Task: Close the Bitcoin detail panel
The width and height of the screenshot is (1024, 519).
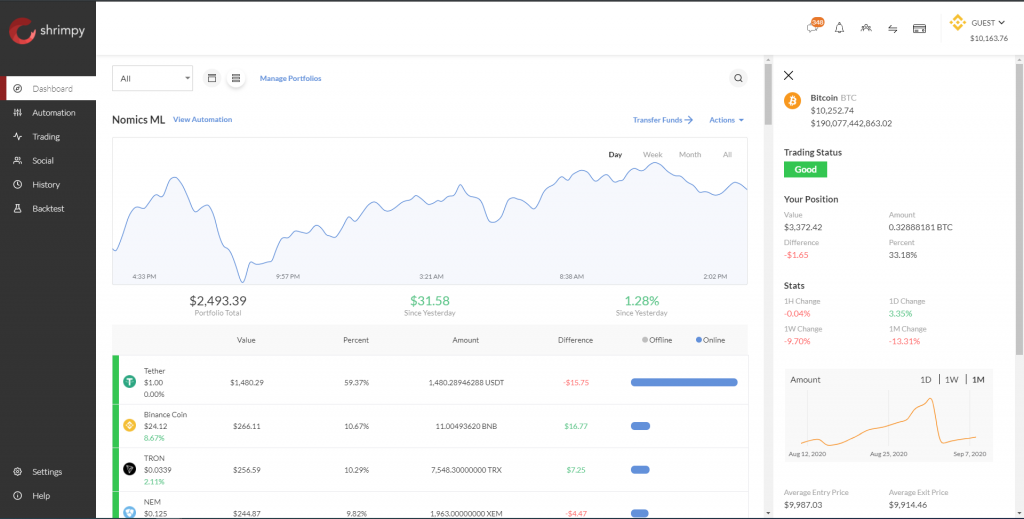Action: (x=788, y=76)
